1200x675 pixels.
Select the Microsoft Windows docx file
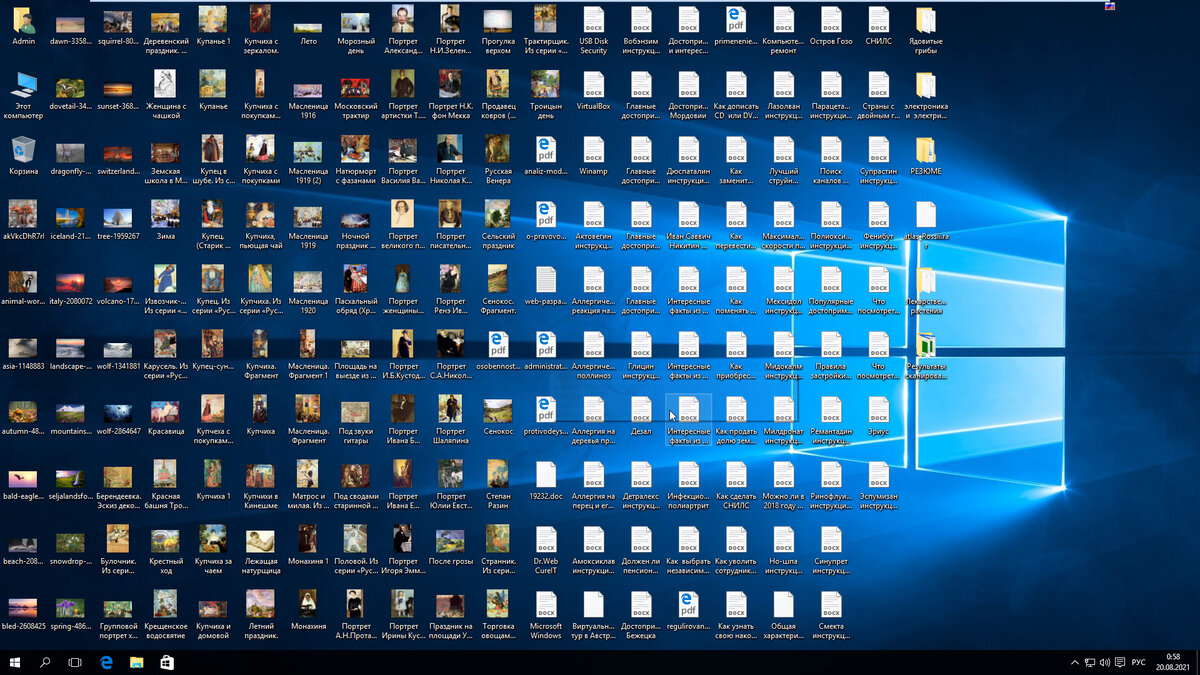point(545,605)
